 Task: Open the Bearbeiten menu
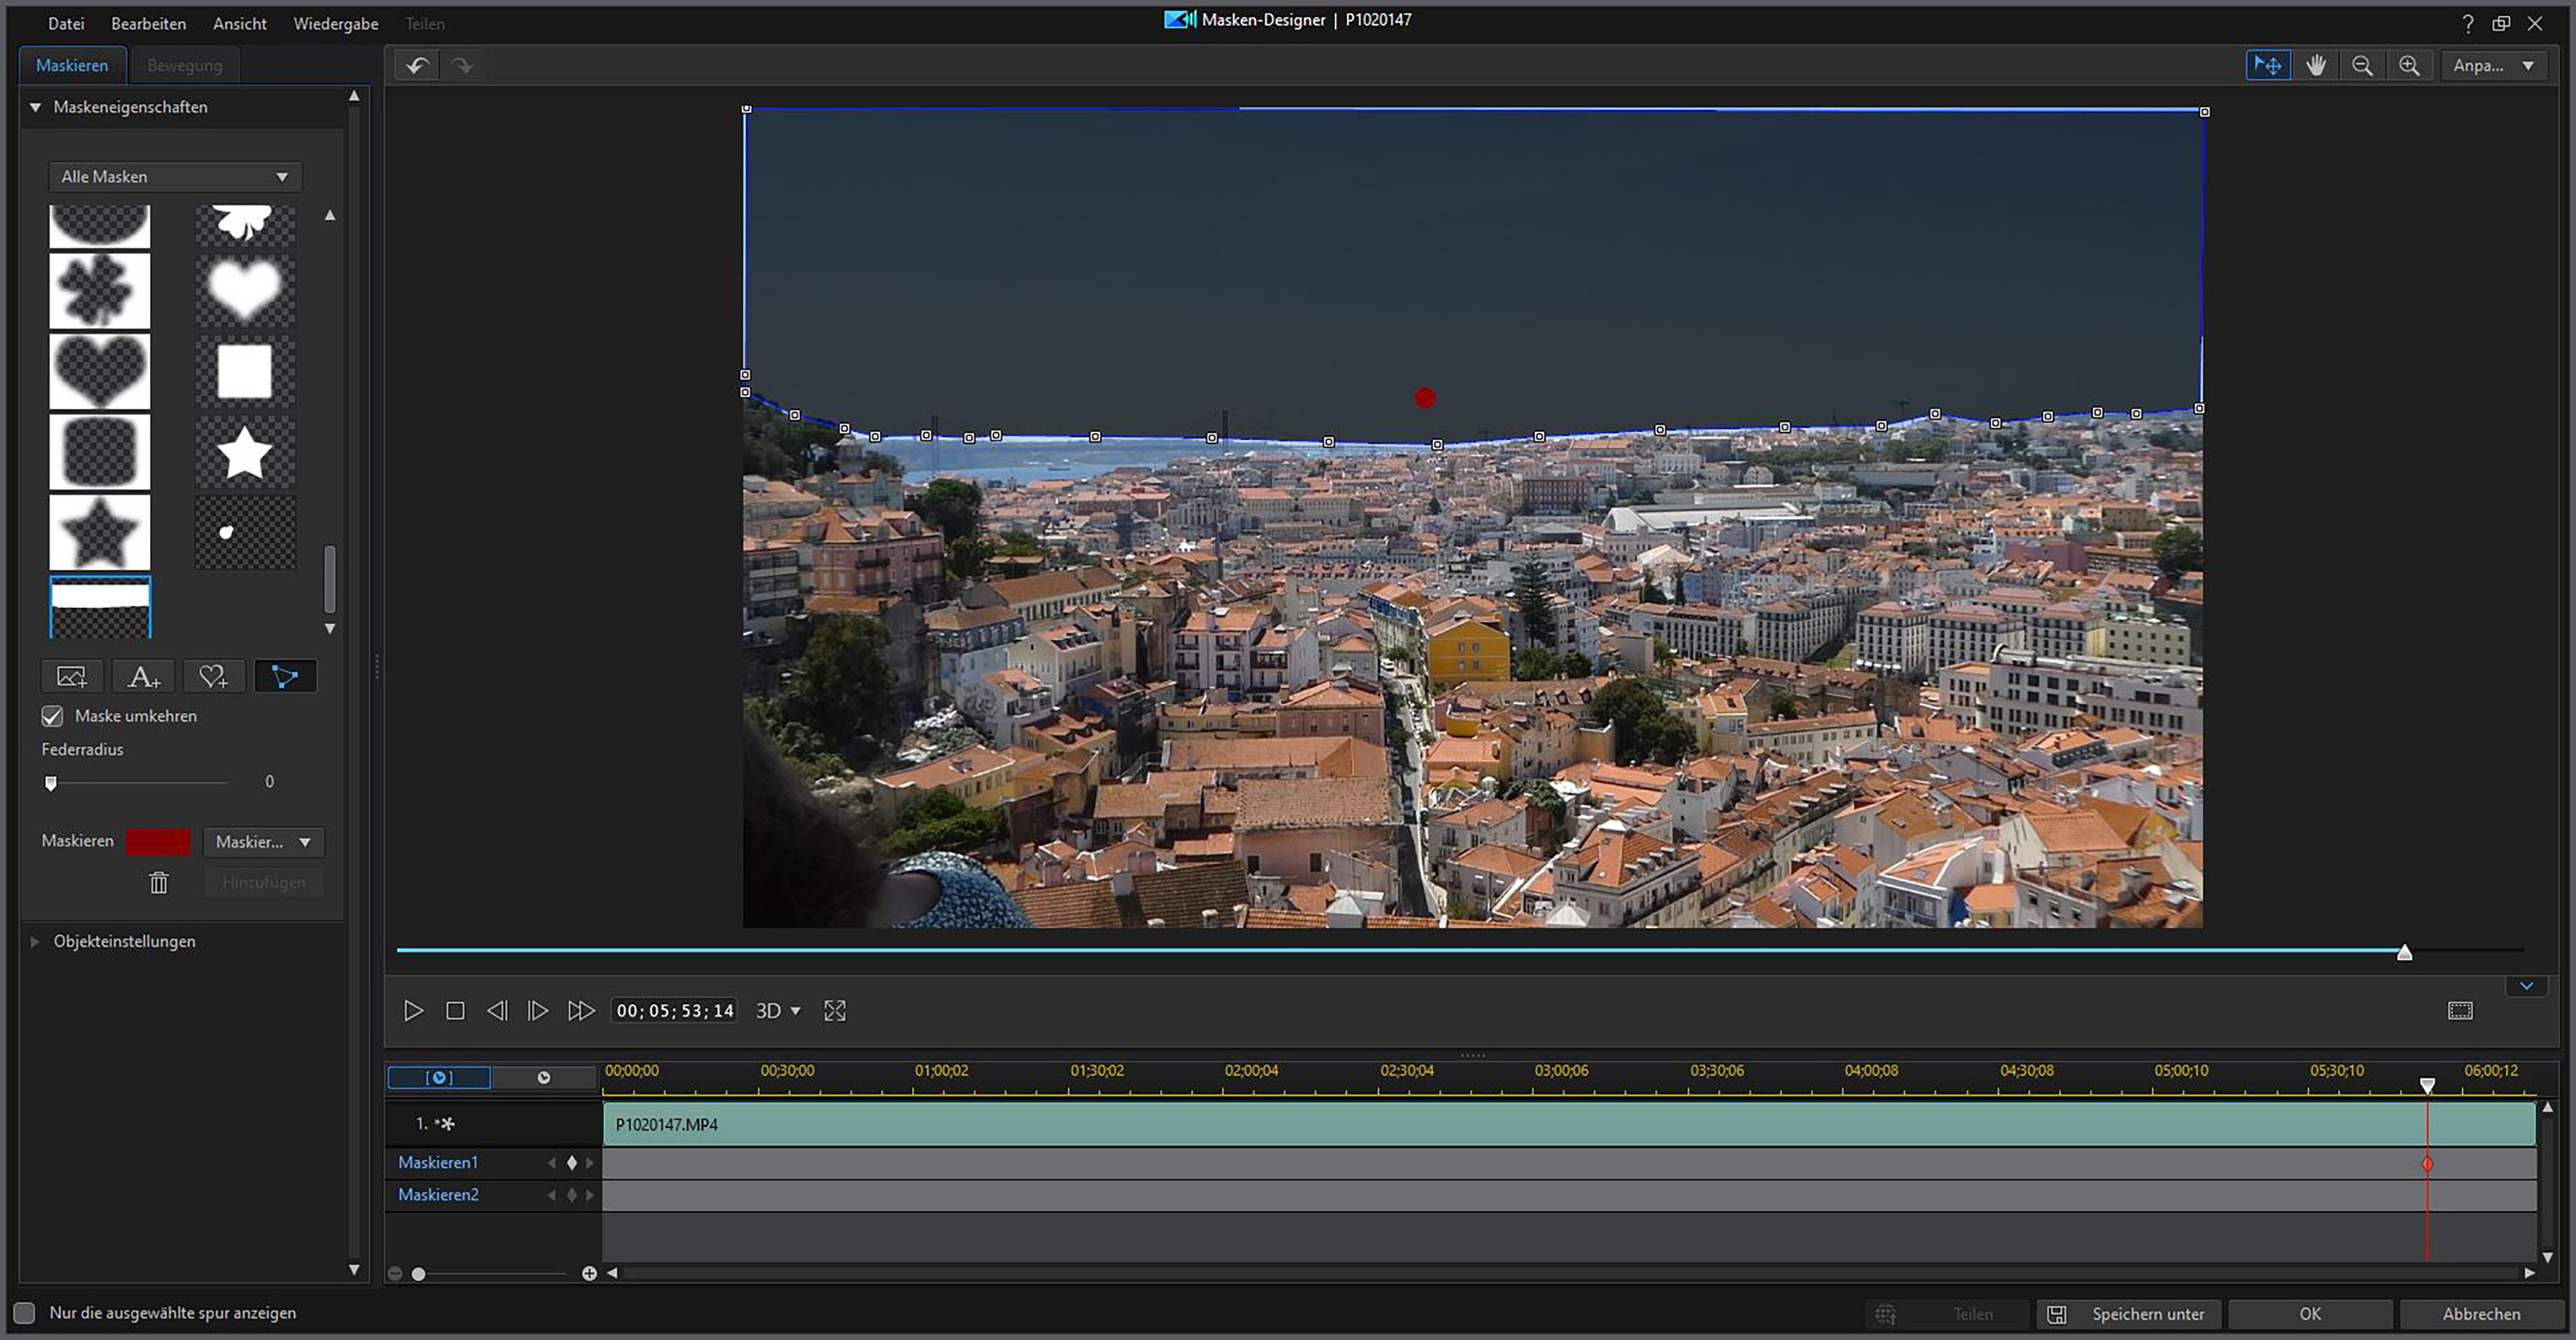coord(148,24)
